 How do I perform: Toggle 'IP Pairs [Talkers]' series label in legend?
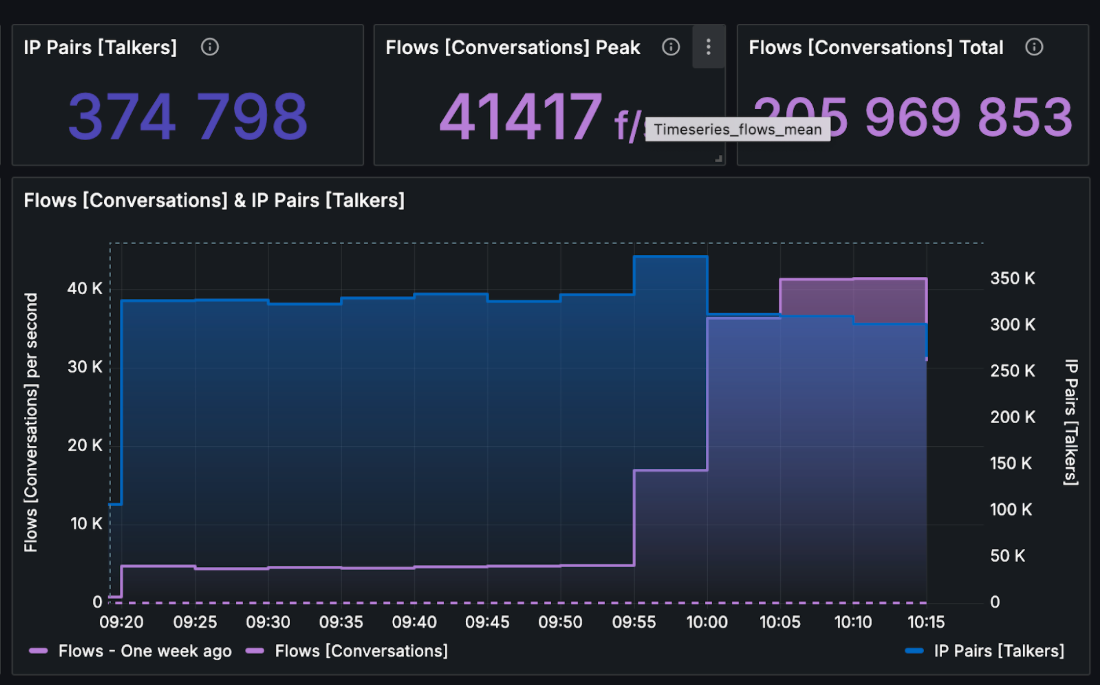coord(998,651)
